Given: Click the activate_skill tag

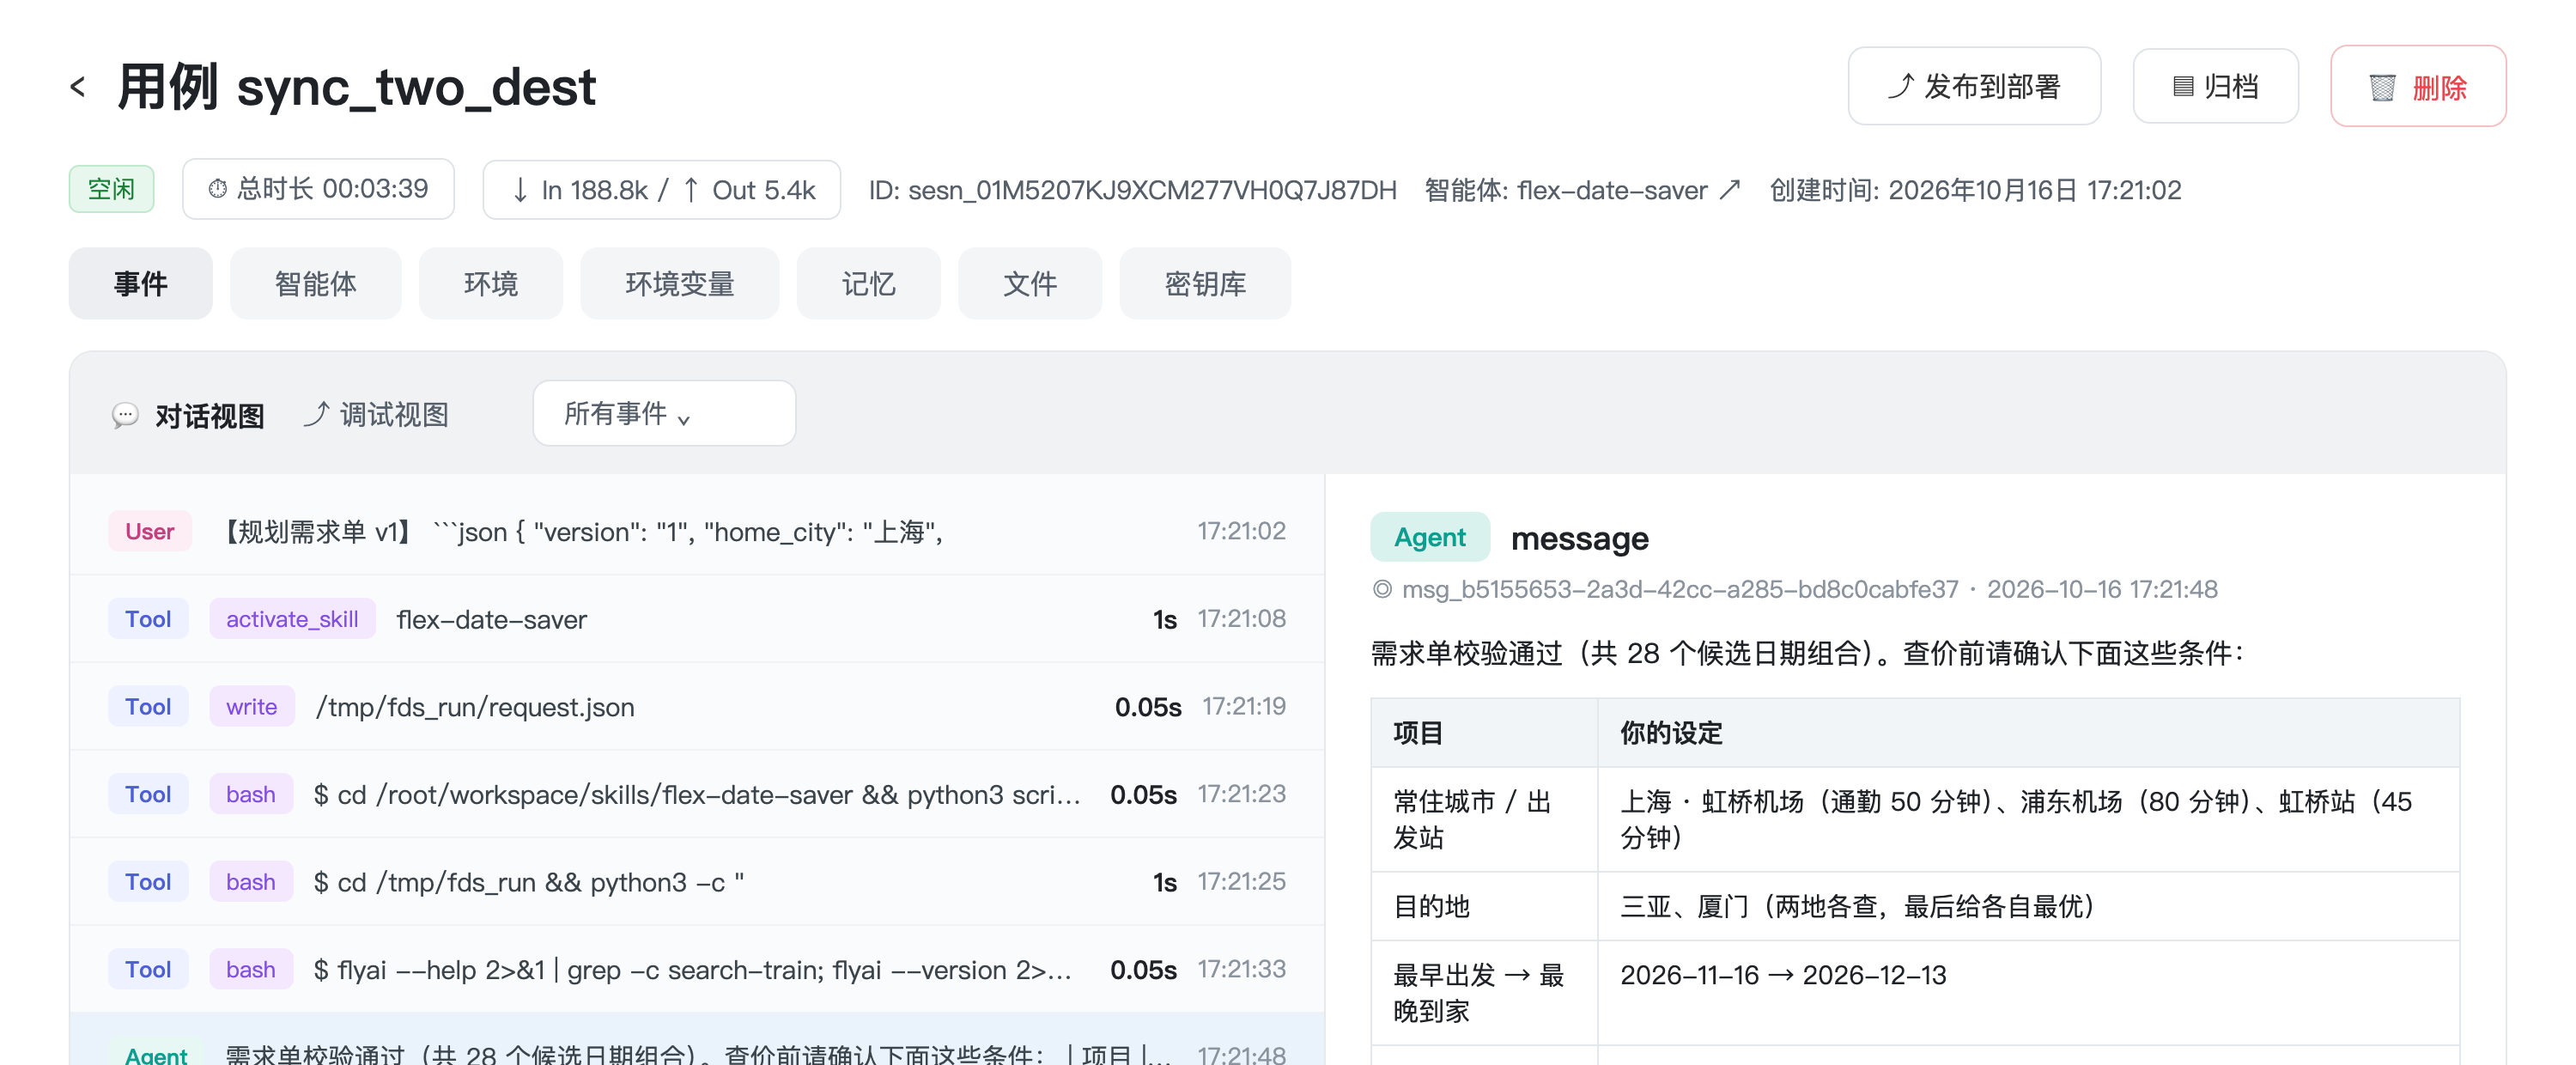Looking at the screenshot, I should point(292,619).
